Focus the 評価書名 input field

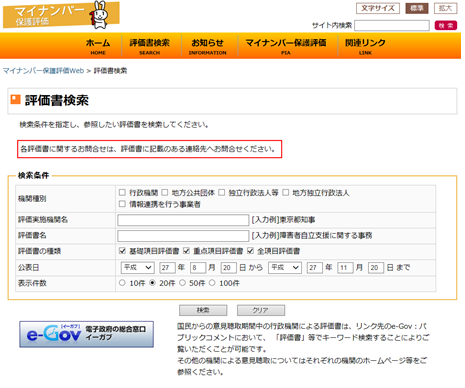183,236
